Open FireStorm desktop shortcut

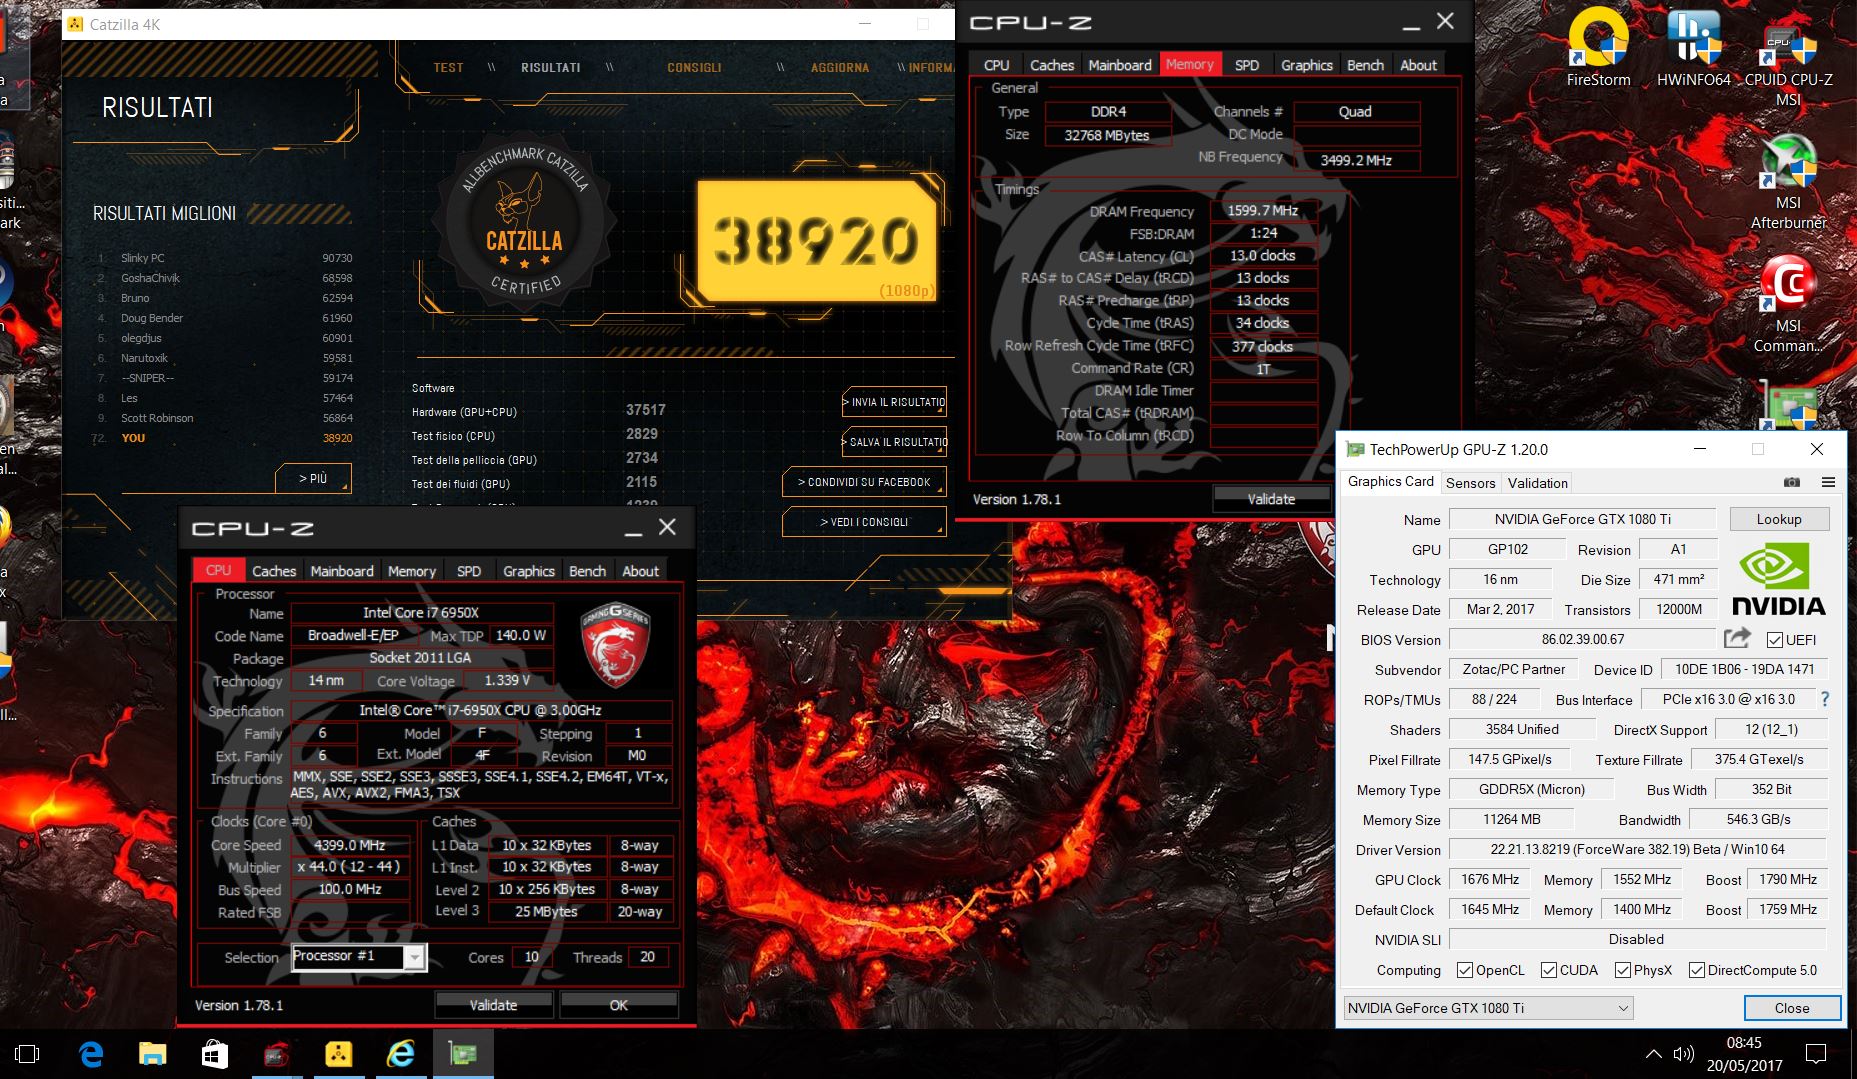(1597, 48)
